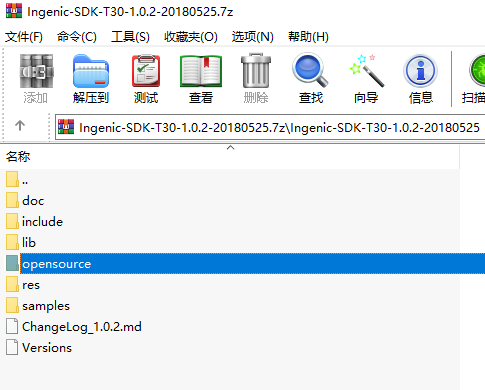Select the 'samples' folder name
The image size is (485, 390).
point(46,306)
